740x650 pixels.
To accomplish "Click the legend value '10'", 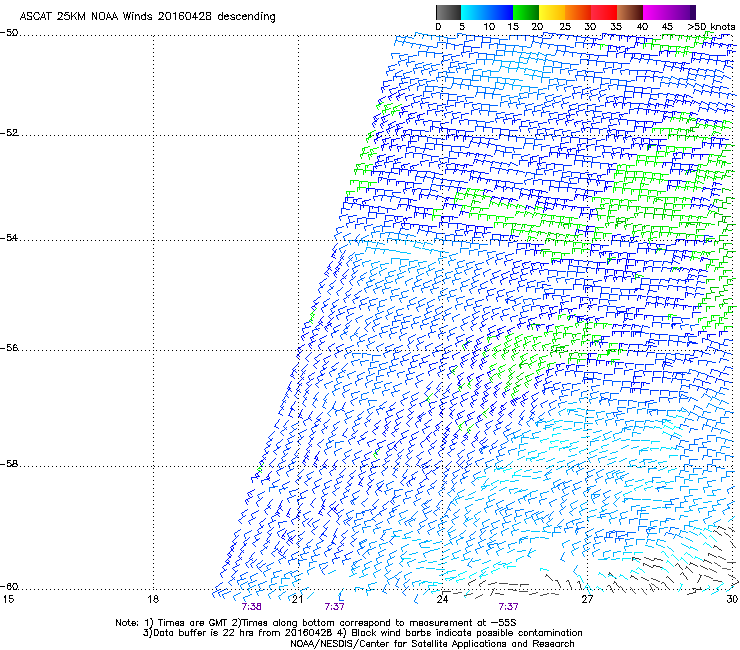I will pyautogui.click(x=489, y=27).
